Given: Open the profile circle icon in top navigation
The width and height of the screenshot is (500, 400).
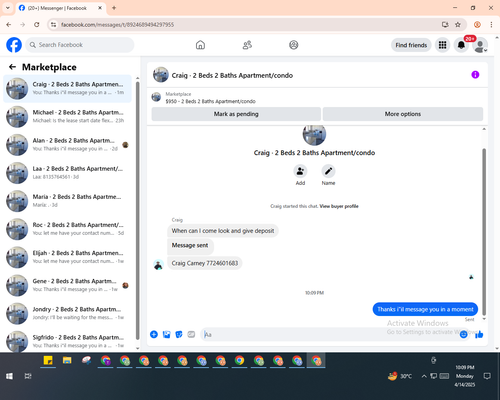Looking at the screenshot, I should click(294, 45).
